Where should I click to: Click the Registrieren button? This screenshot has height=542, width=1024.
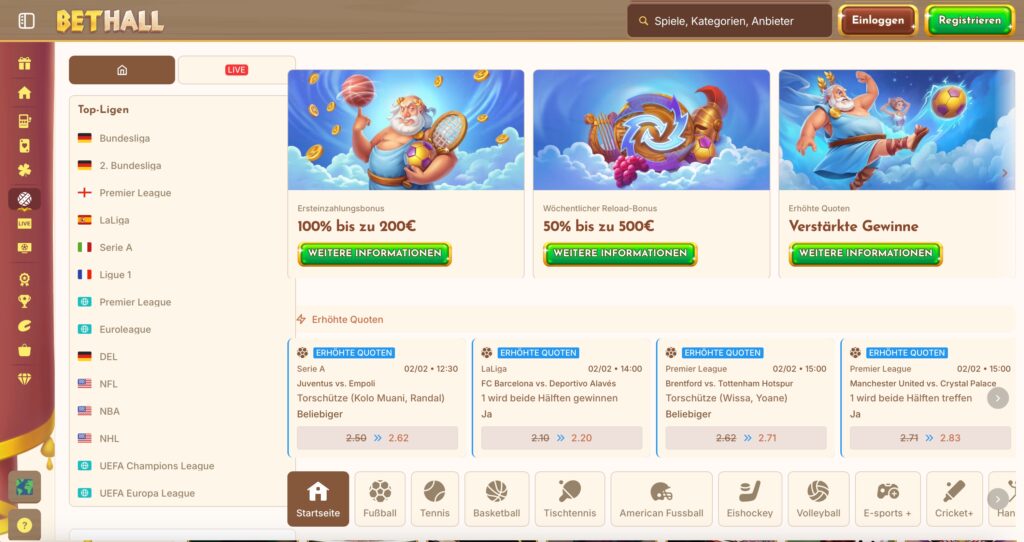970,20
